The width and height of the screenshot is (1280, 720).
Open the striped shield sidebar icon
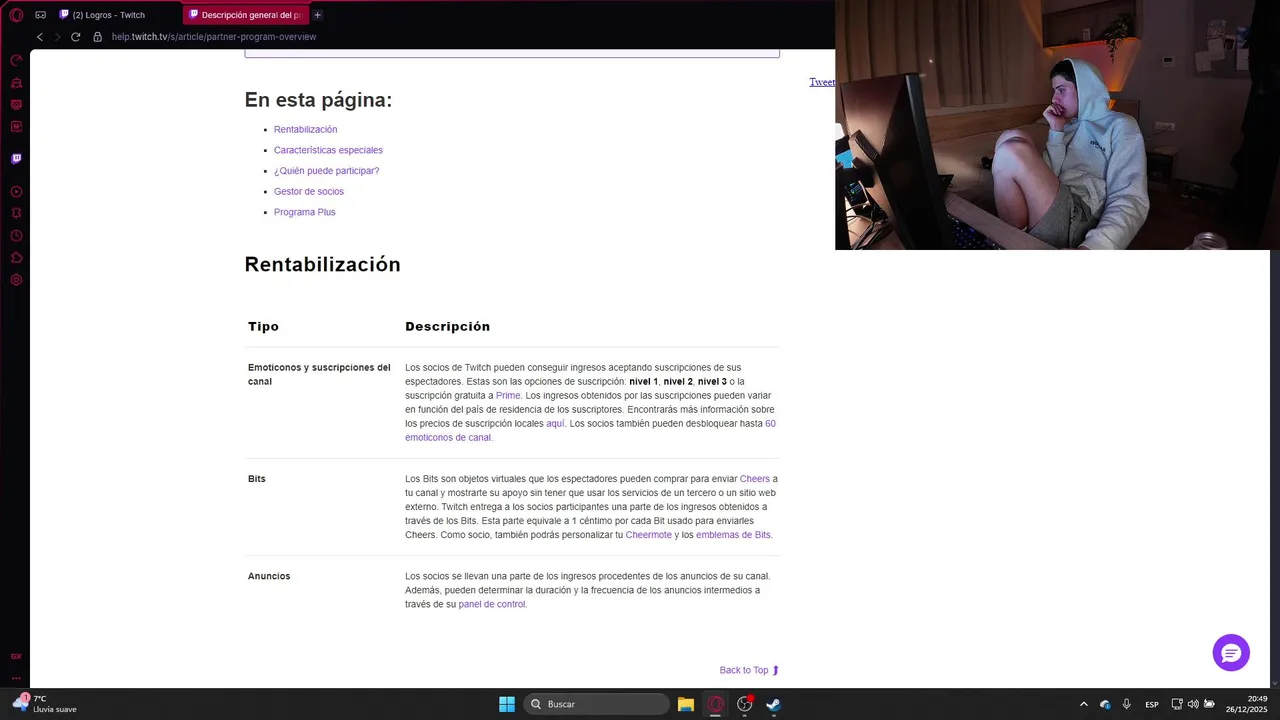tap(16, 105)
